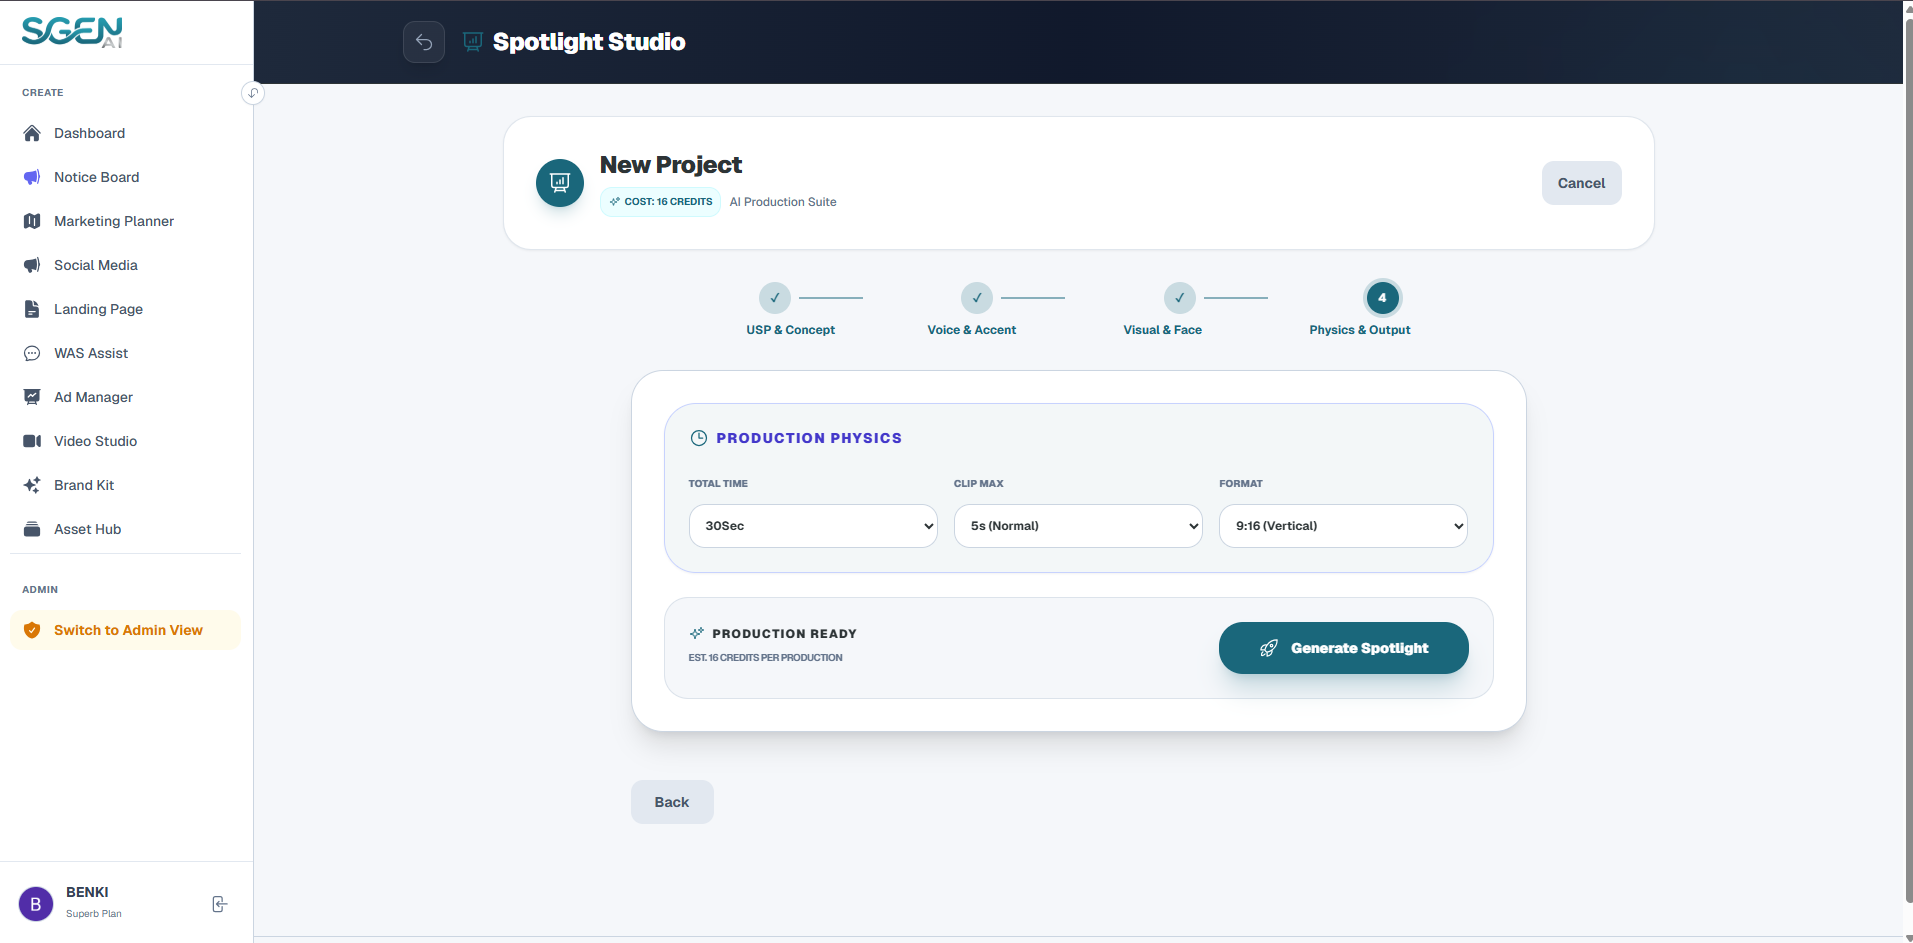Click the 'PRODUCTION PHYSICS' heading
Screen dimensions: 1913x943
(x=809, y=438)
